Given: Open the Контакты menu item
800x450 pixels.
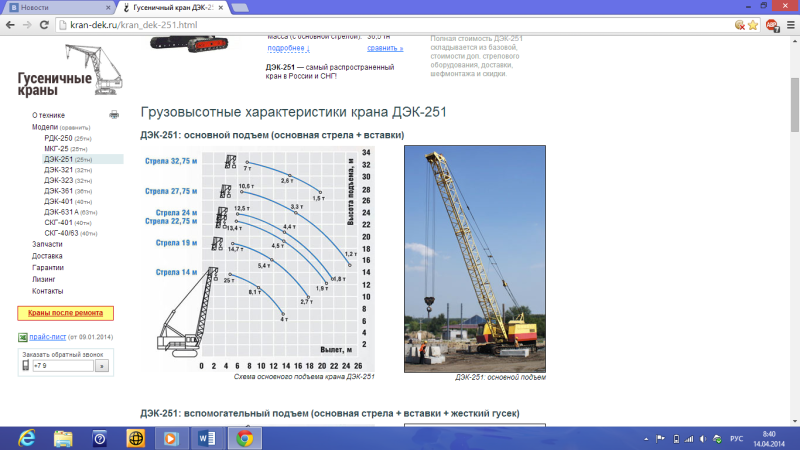Looking at the screenshot, I should [47, 291].
